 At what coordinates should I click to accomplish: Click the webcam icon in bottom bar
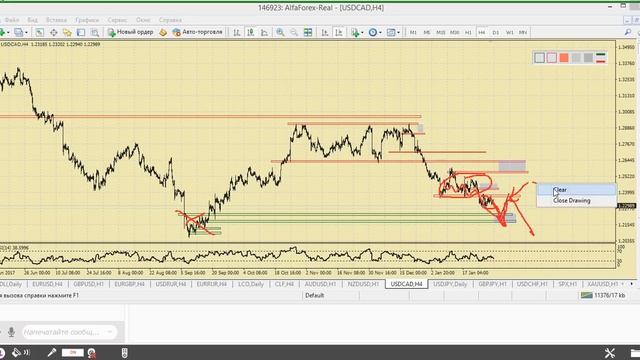pos(92,353)
